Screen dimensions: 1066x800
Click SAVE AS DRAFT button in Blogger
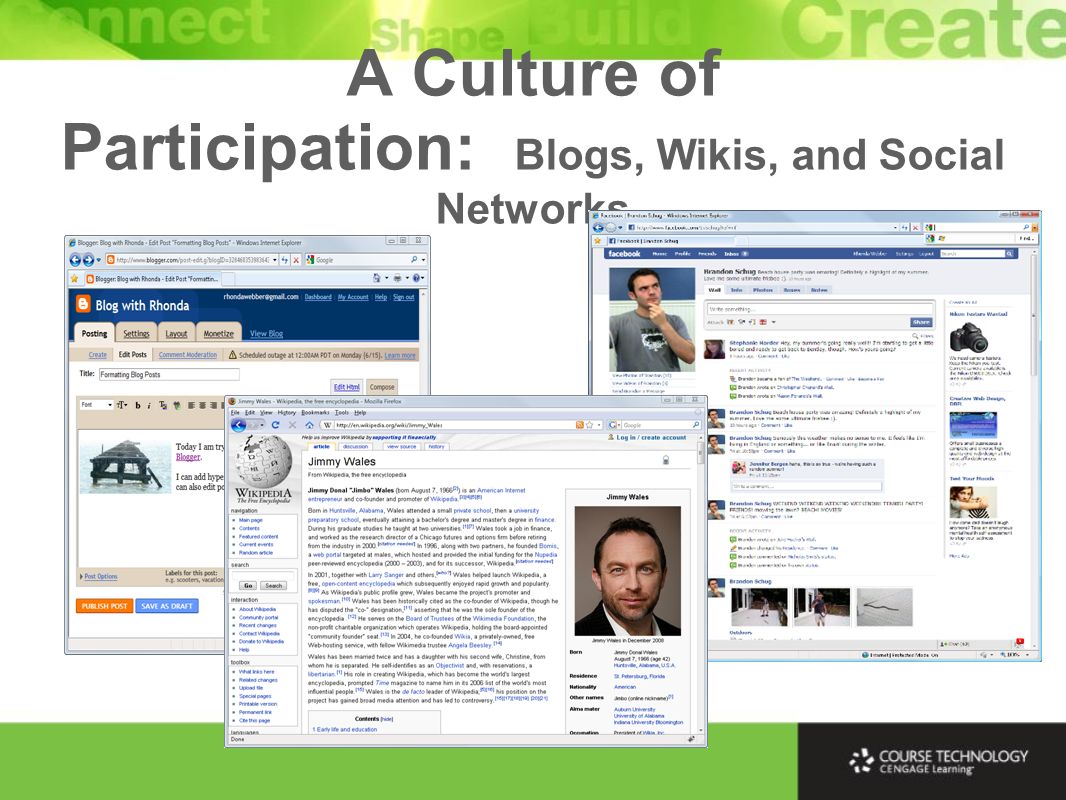coord(167,606)
